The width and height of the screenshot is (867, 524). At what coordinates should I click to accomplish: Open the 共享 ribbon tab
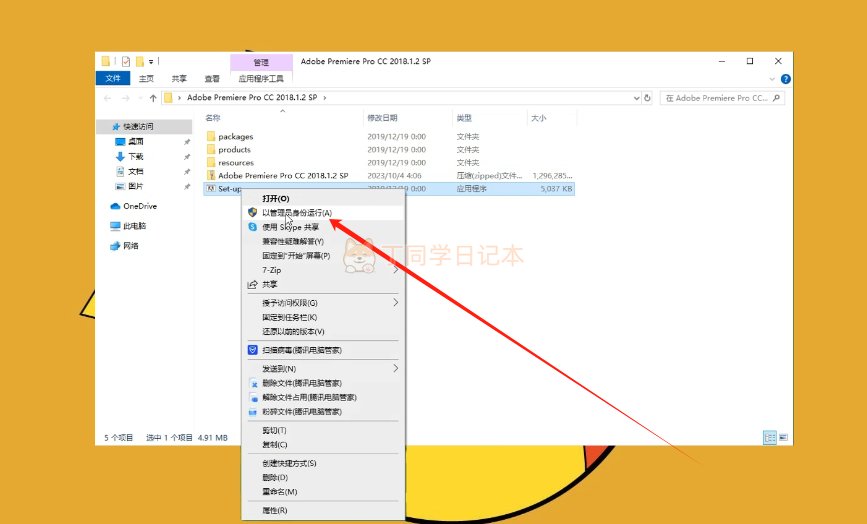click(179, 79)
